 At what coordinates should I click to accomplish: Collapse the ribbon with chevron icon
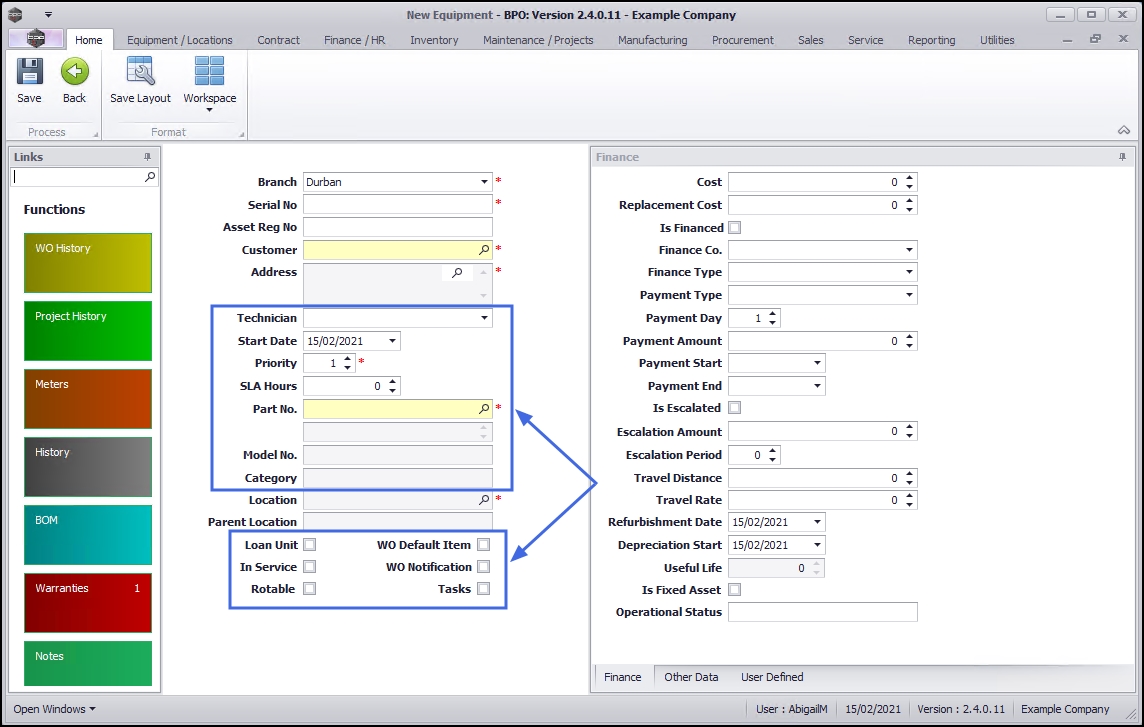[x=1124, y=131]
